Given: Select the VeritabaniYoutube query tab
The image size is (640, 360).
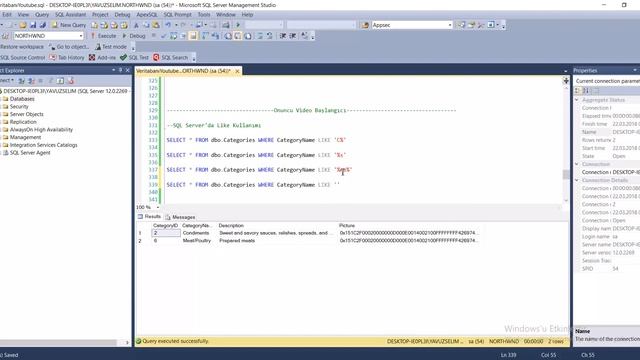Looking at the screenshot, I should (x=183, y=71).
